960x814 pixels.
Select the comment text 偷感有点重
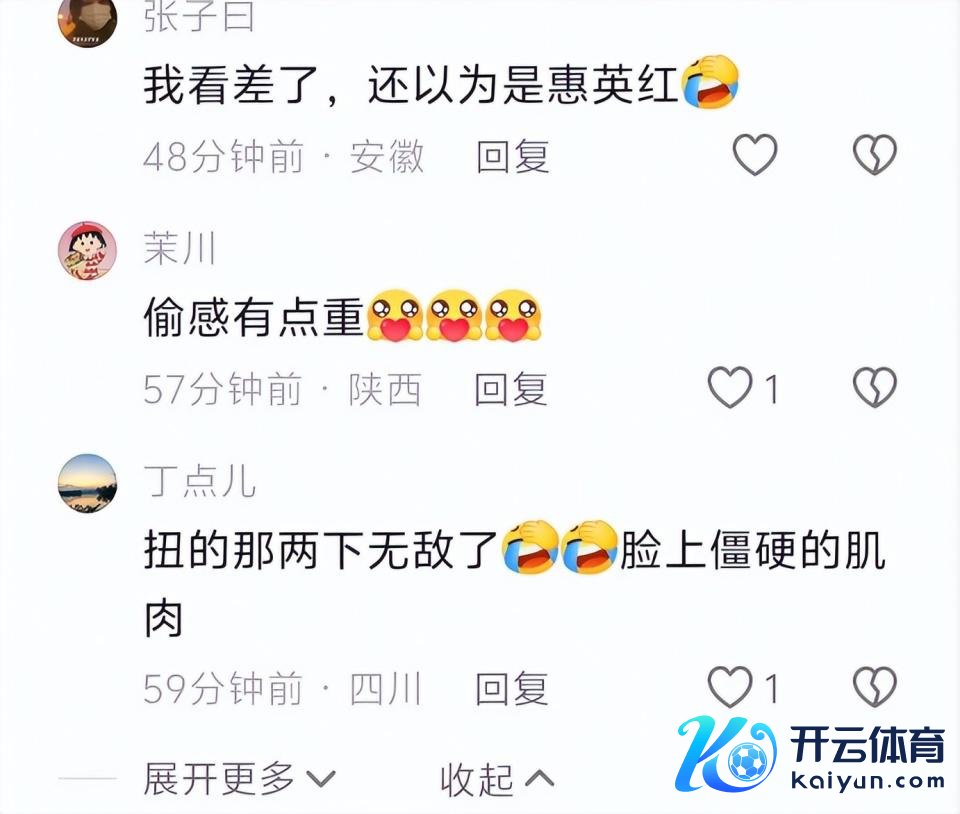[253, 317]
